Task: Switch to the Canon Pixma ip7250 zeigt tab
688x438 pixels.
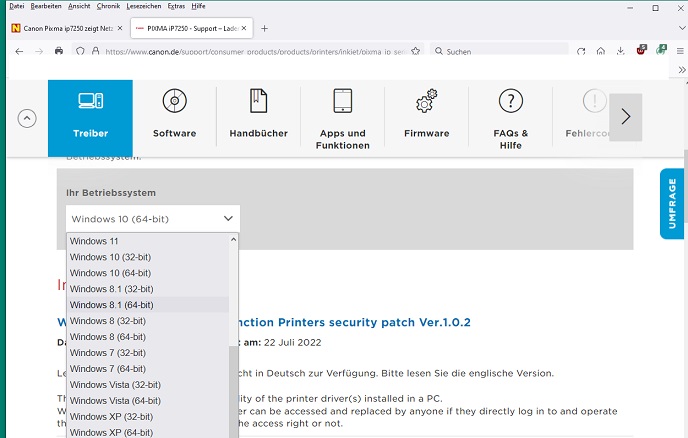Action: [x=65, y=28]
